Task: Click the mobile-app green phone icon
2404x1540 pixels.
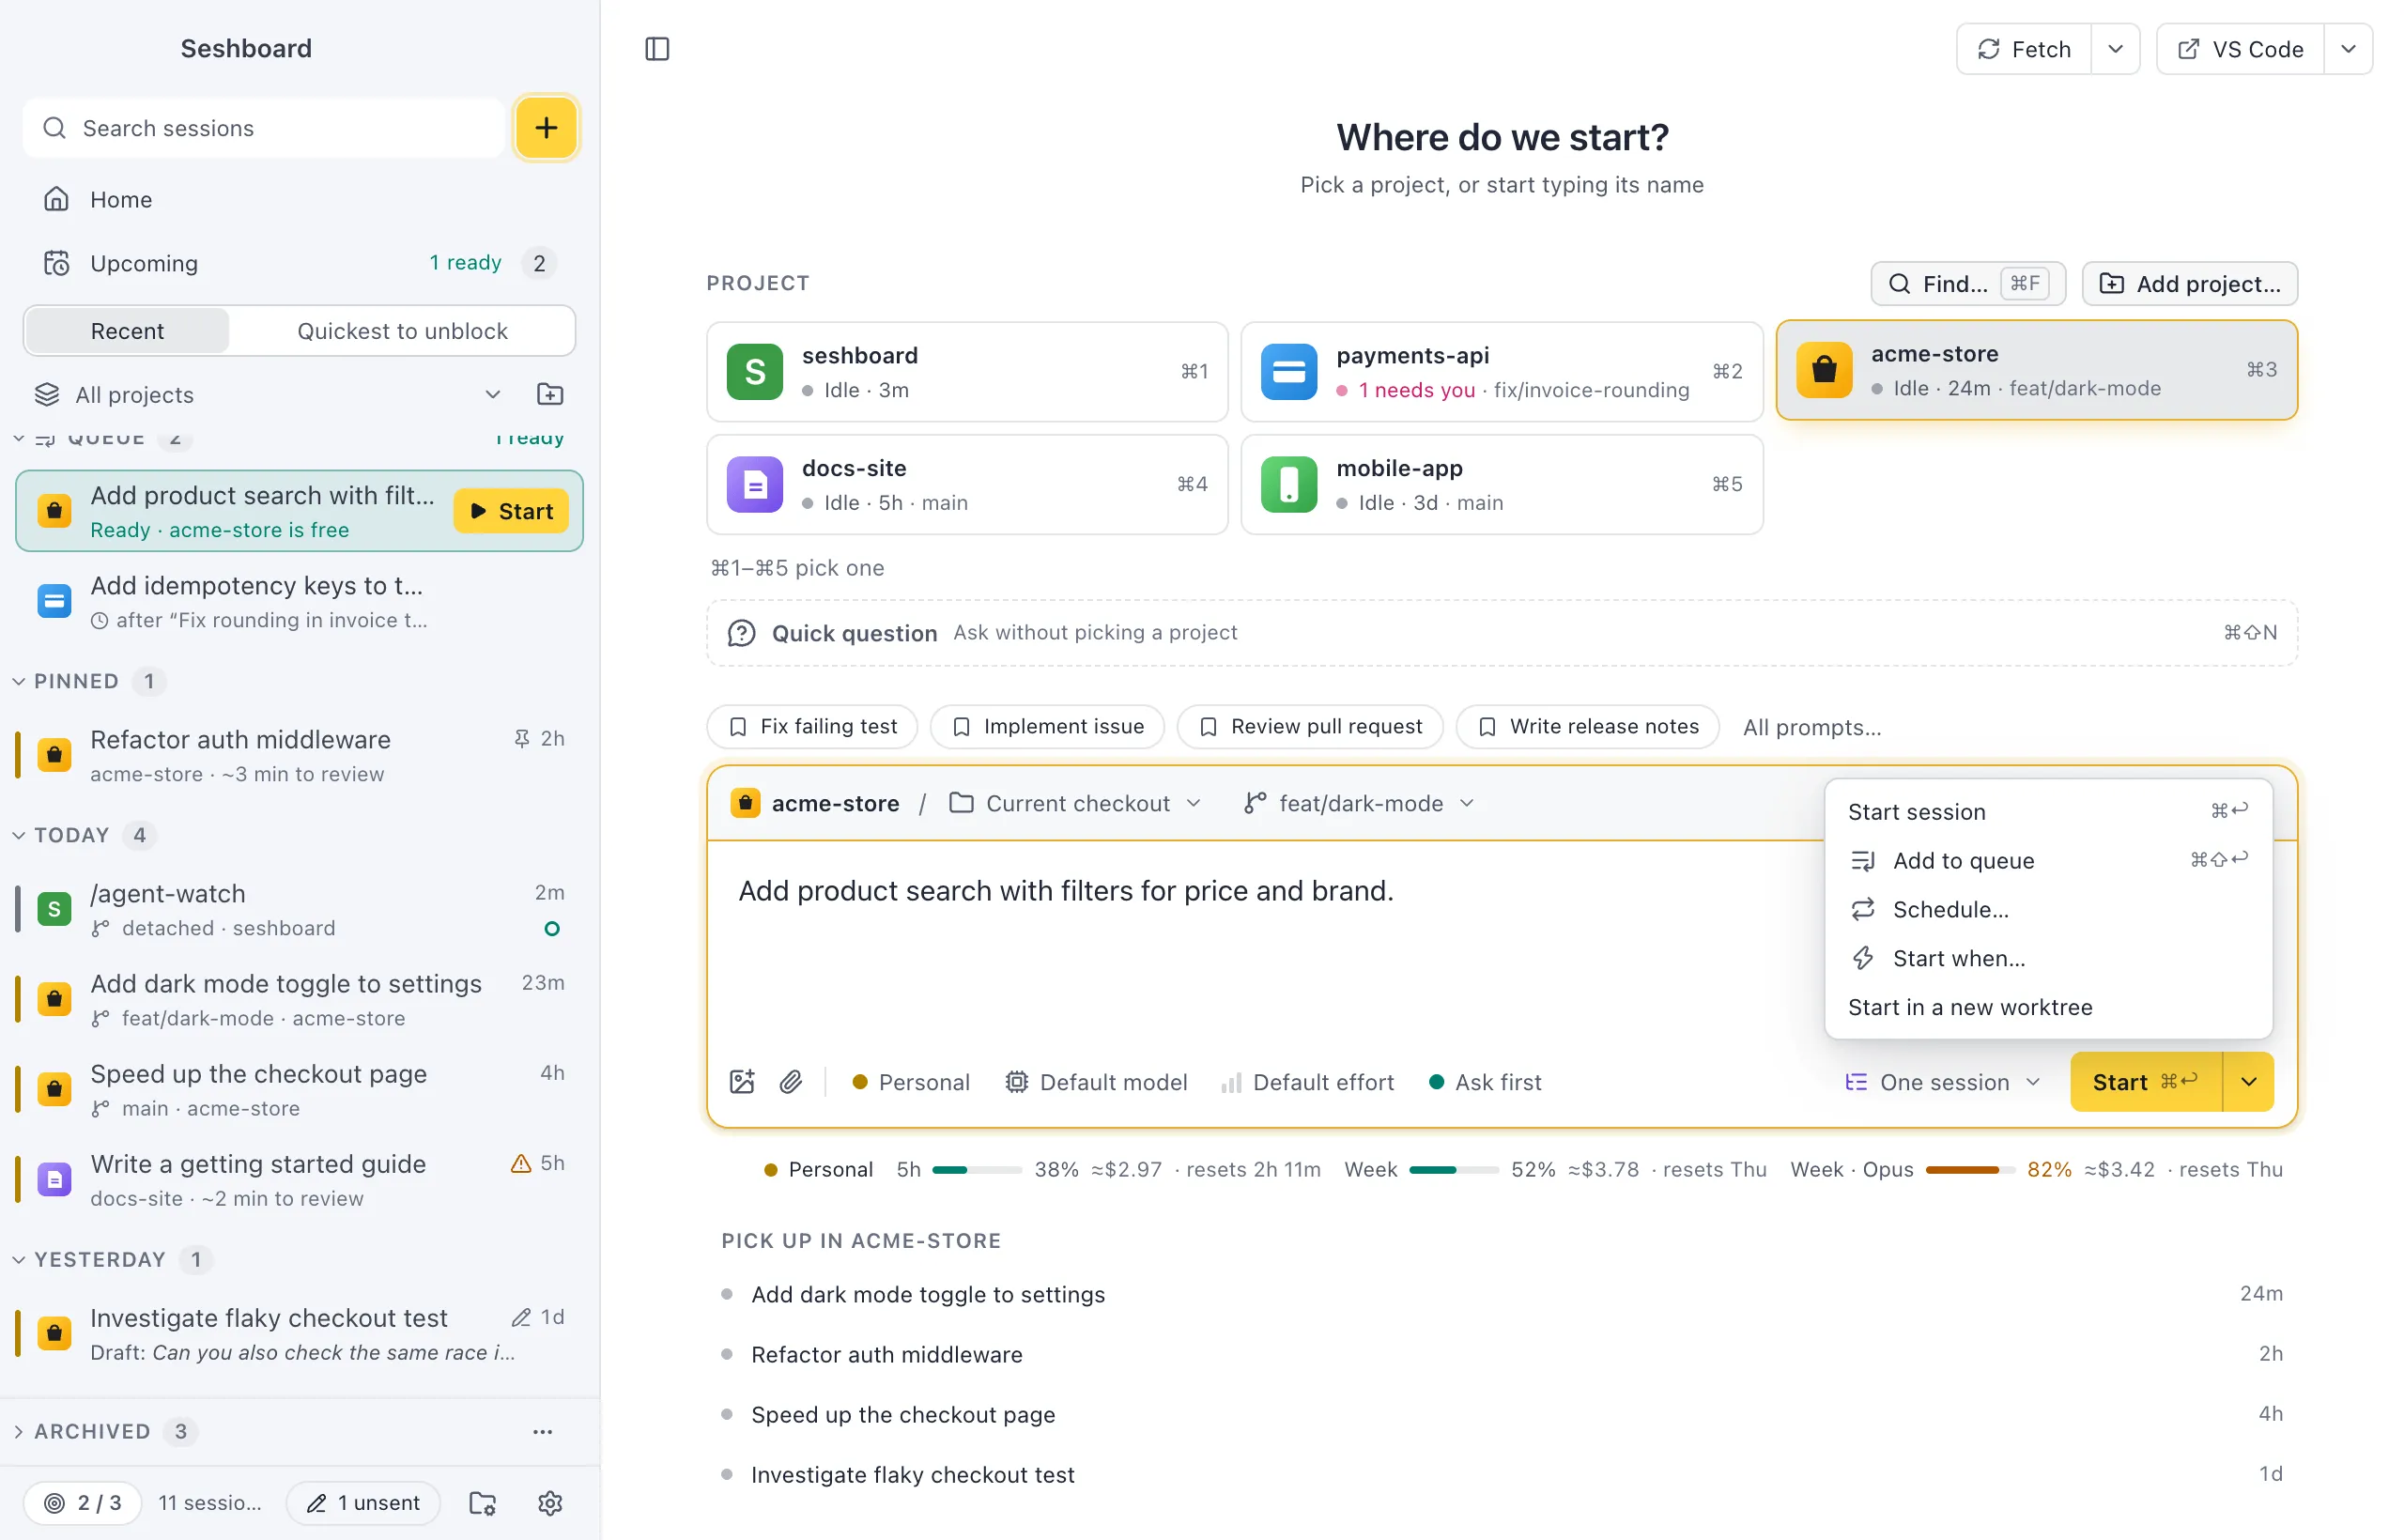Action: tap(1289, 485)
